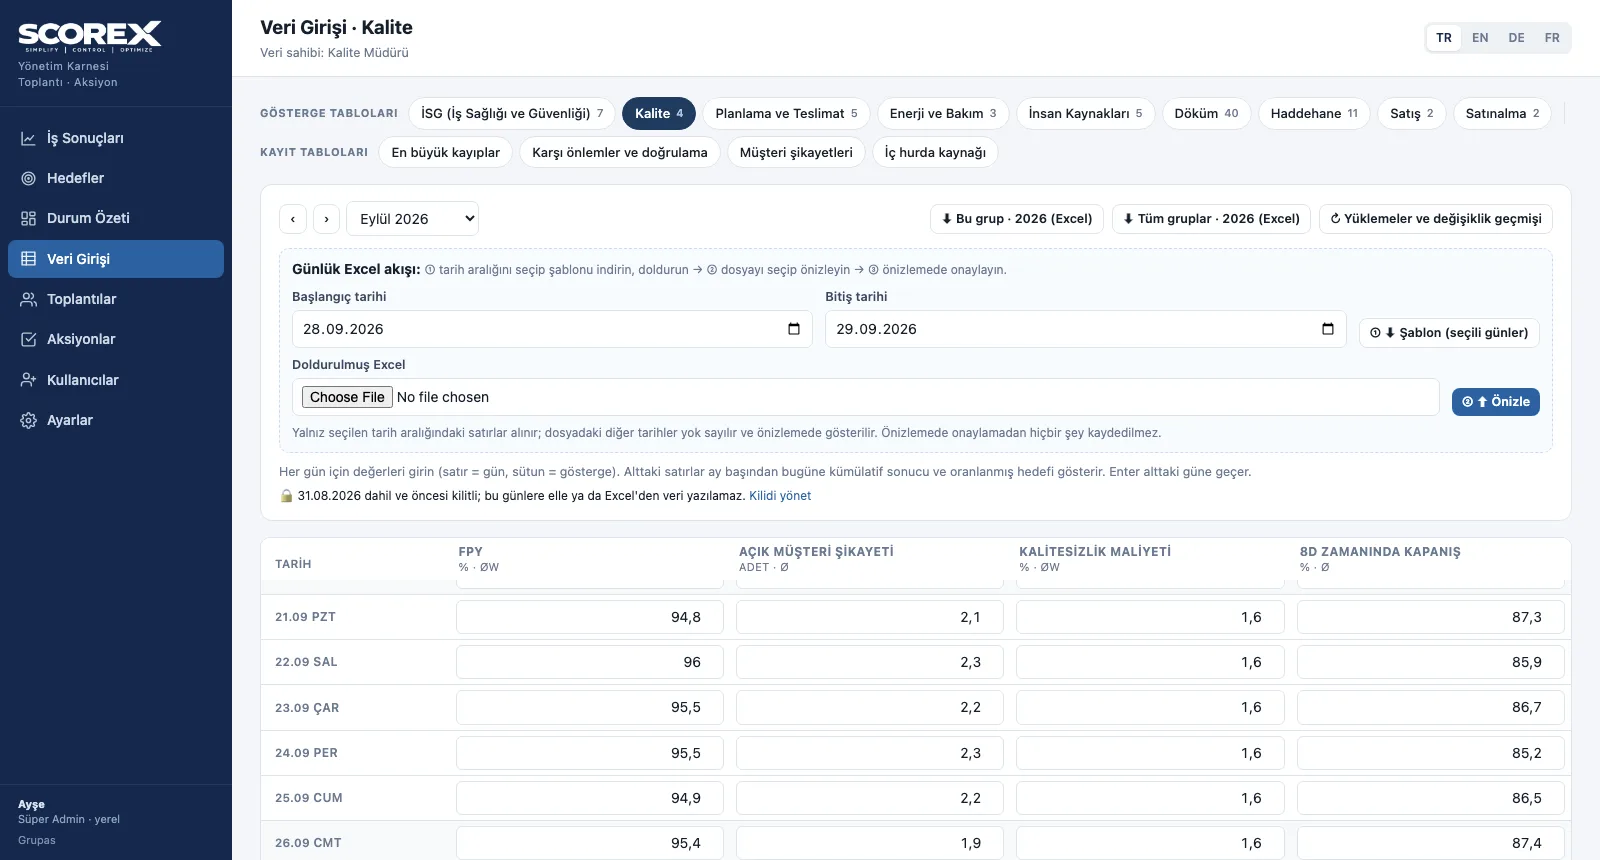Viewport: 1600px width, 860px height.
Task: Edit FPY value for 21.09 PZT
Action: pos(590,617)
